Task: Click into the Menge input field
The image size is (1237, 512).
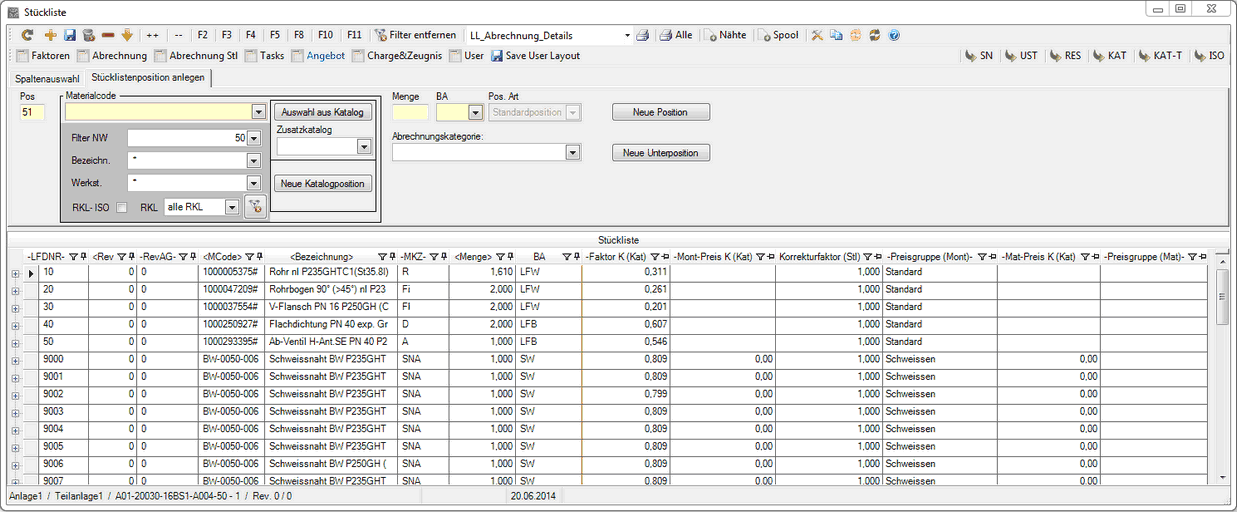Action: pos(409,113)
